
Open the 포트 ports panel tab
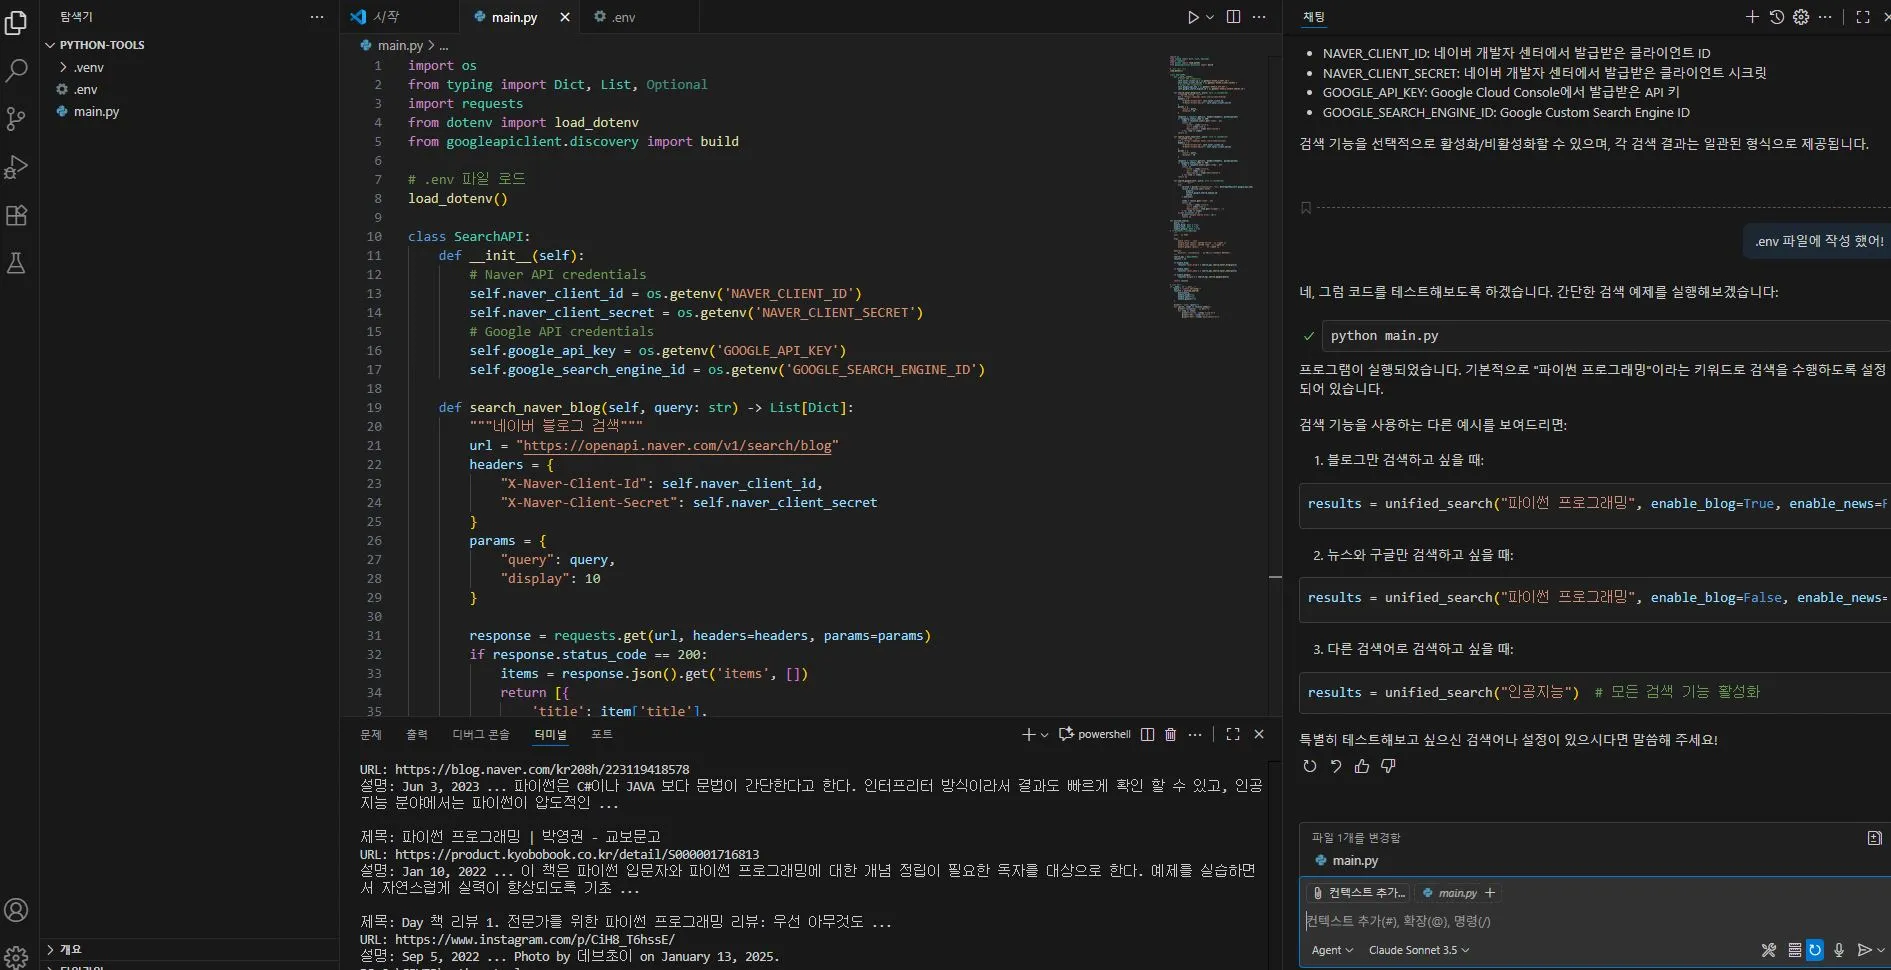tap(602, 734)
